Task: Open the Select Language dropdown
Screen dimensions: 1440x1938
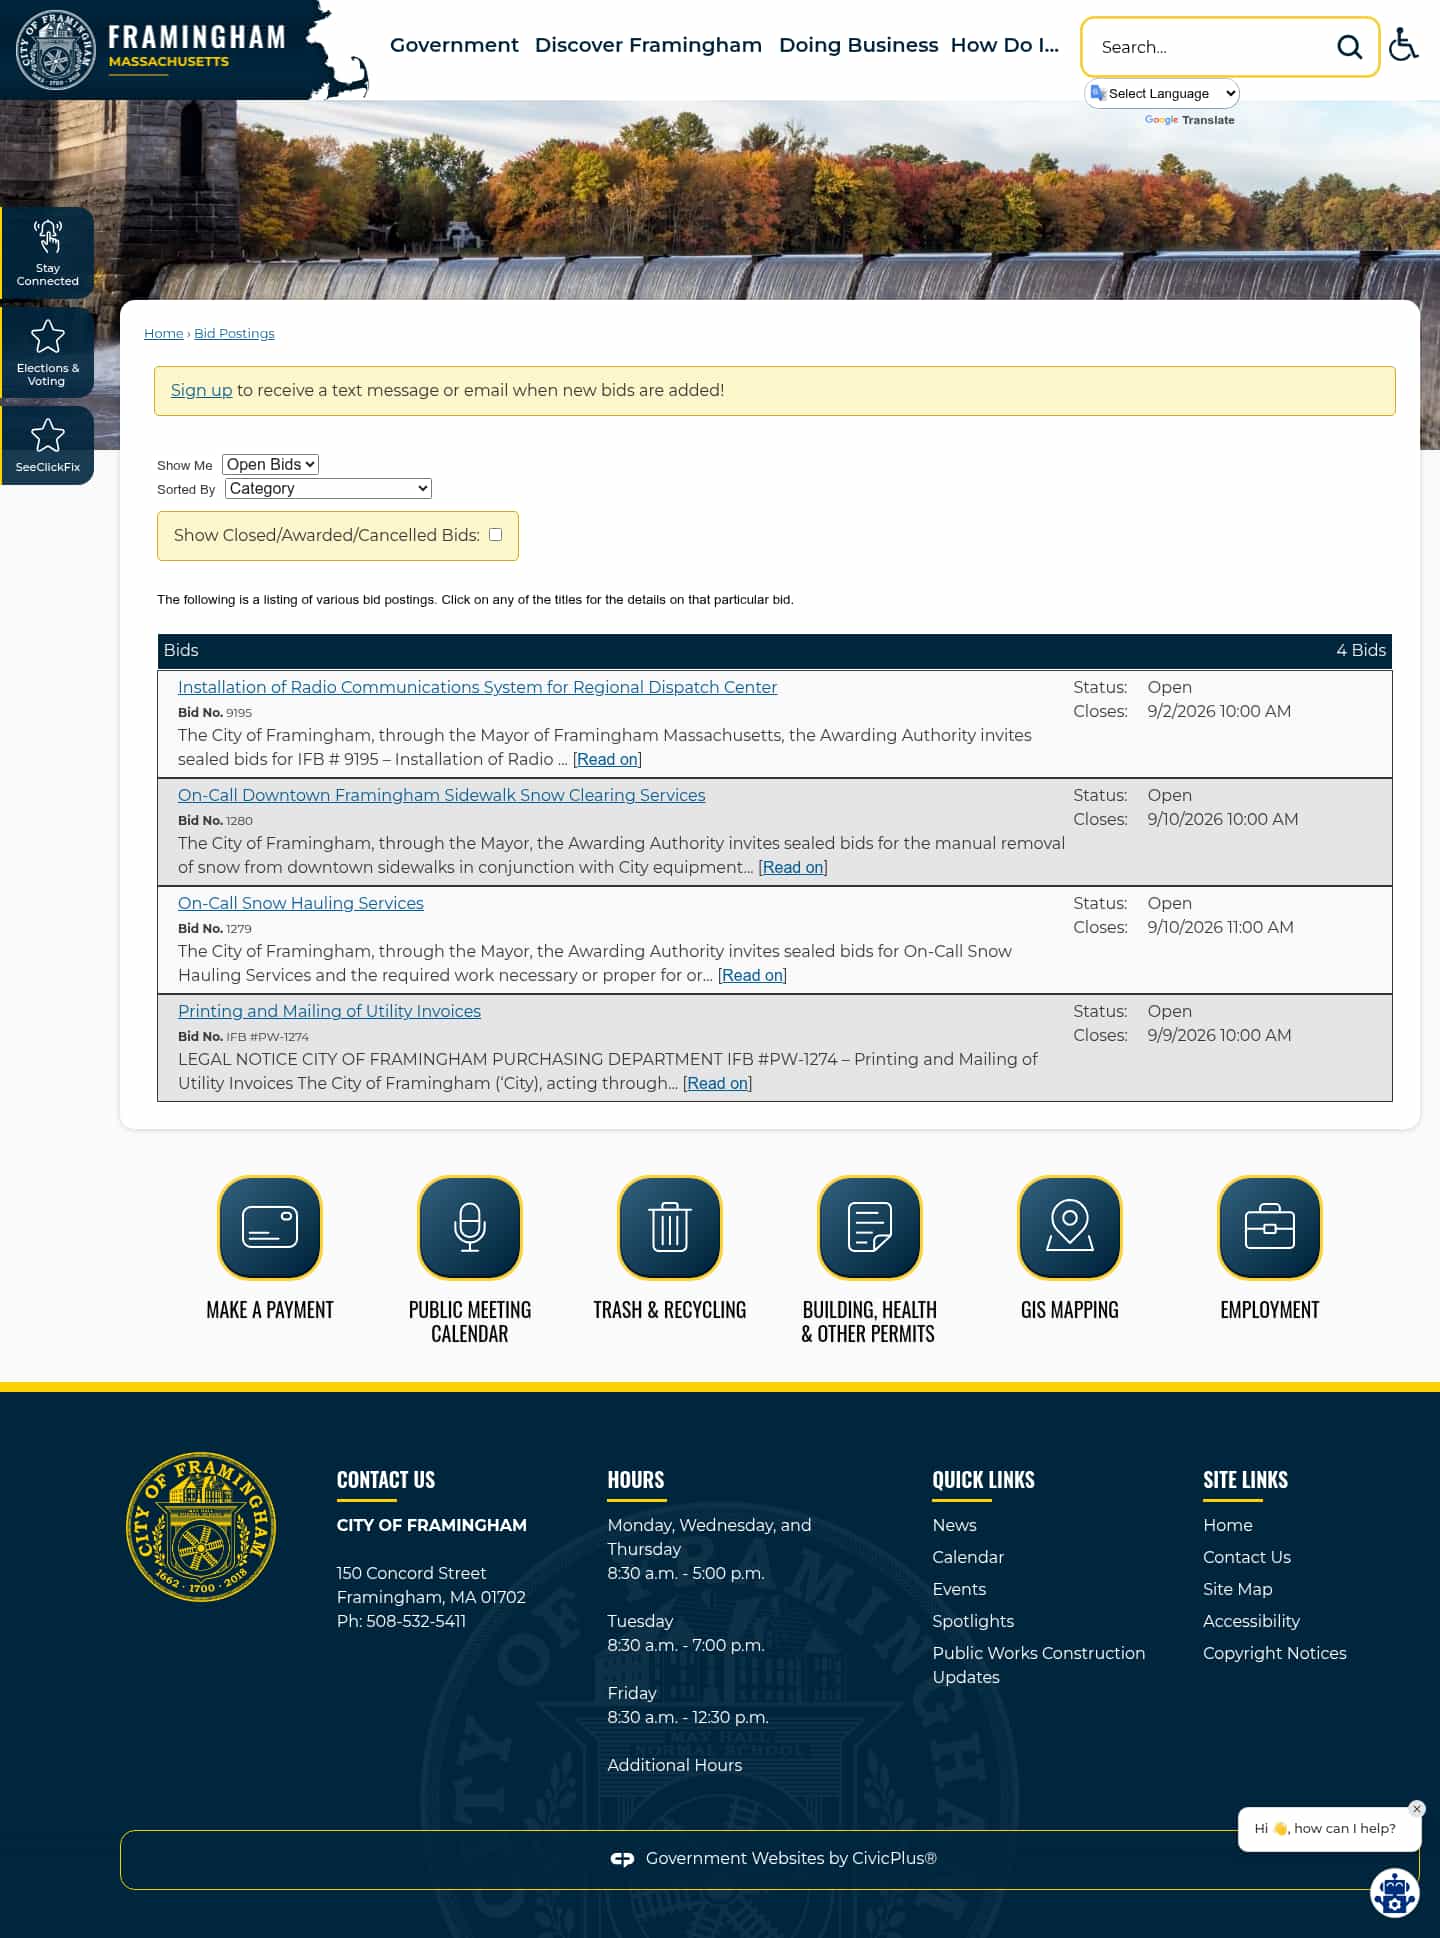Action: coord(1162,93)
